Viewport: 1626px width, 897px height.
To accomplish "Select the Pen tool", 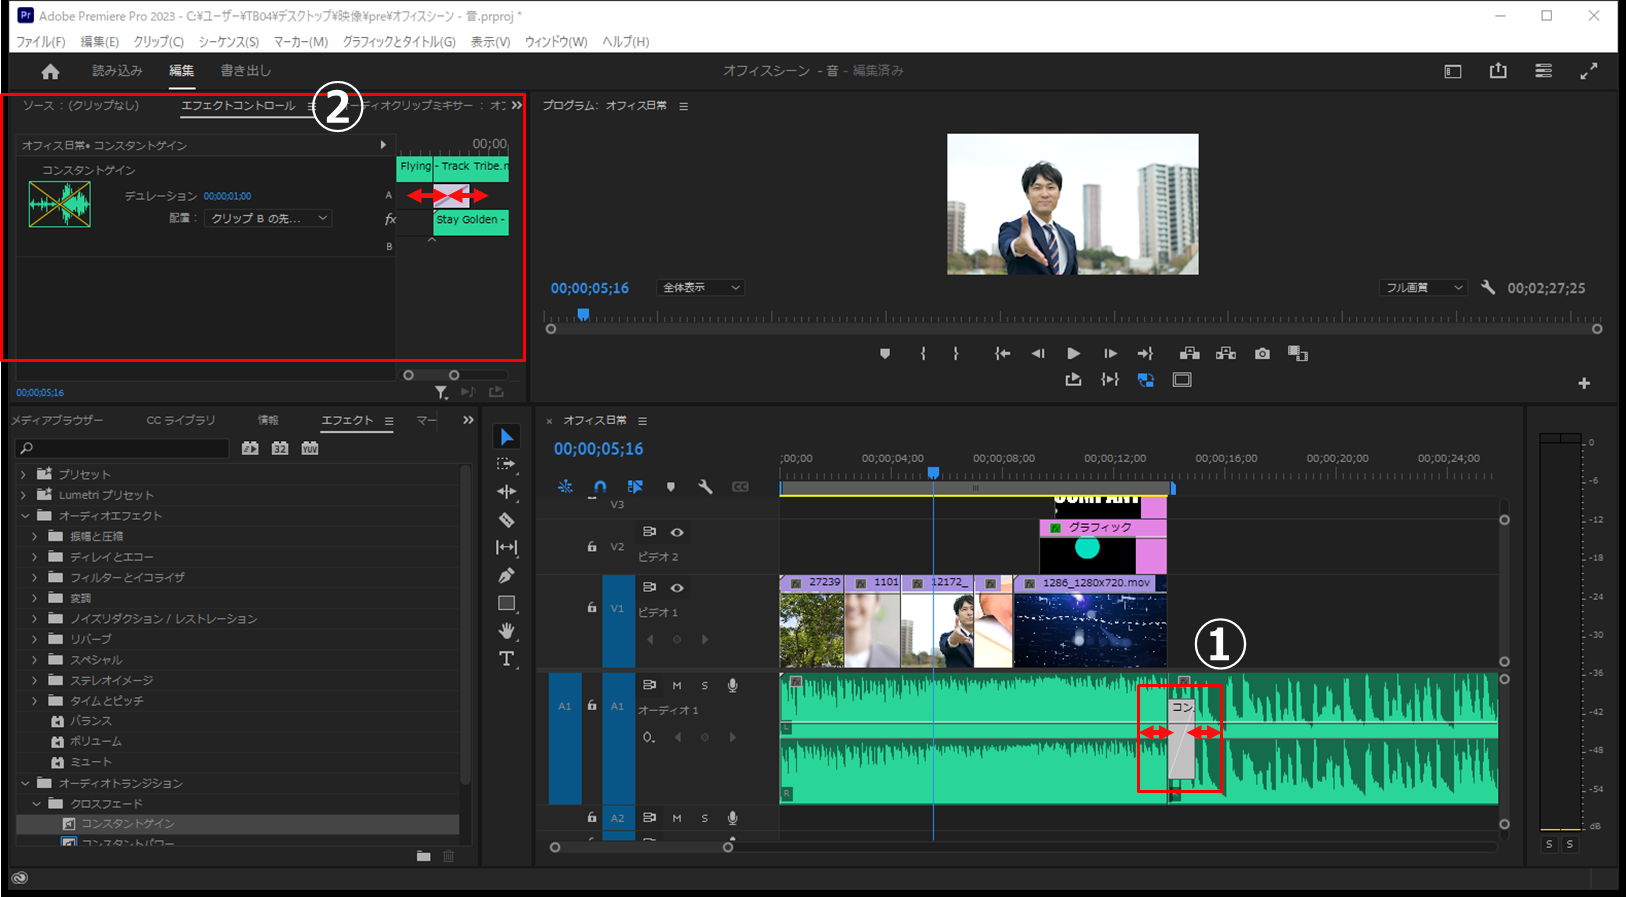I will tap(507, 576).
